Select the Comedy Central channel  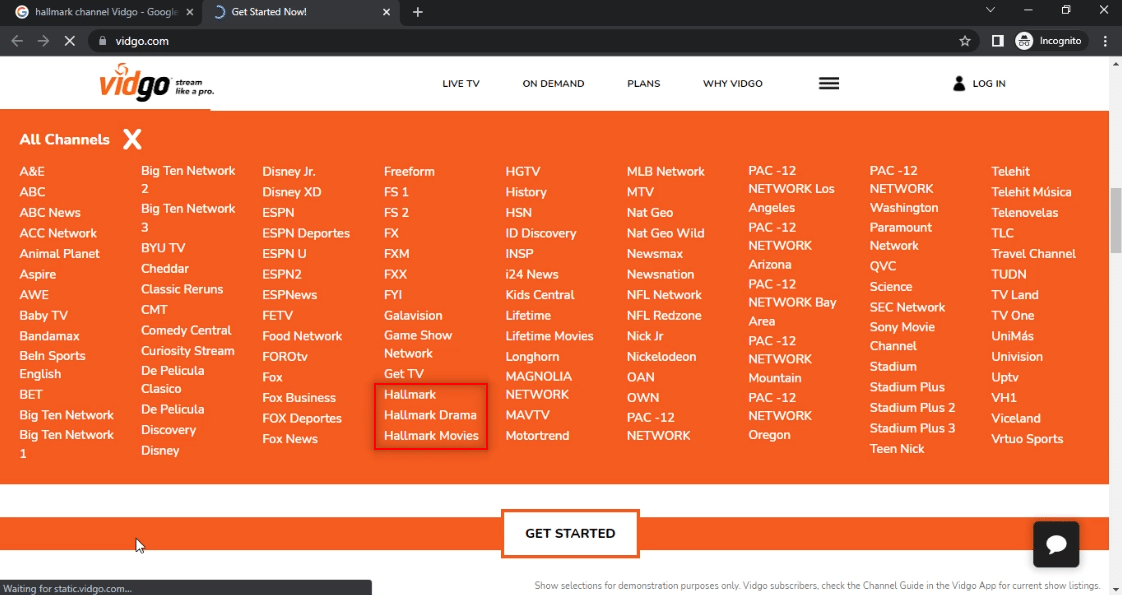coord(186,330)
